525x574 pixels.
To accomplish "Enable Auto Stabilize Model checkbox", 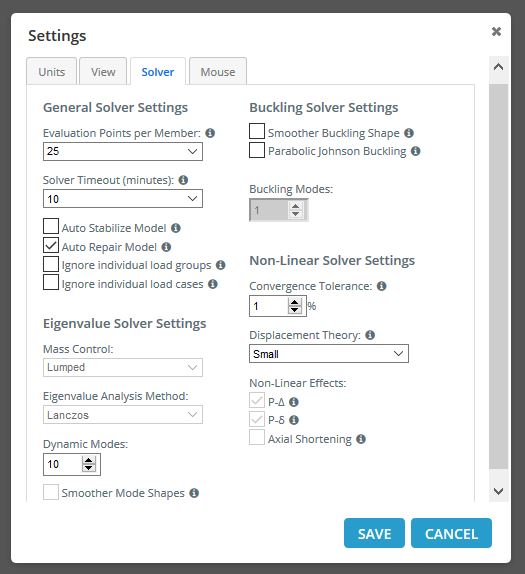I will click(51, 226).
